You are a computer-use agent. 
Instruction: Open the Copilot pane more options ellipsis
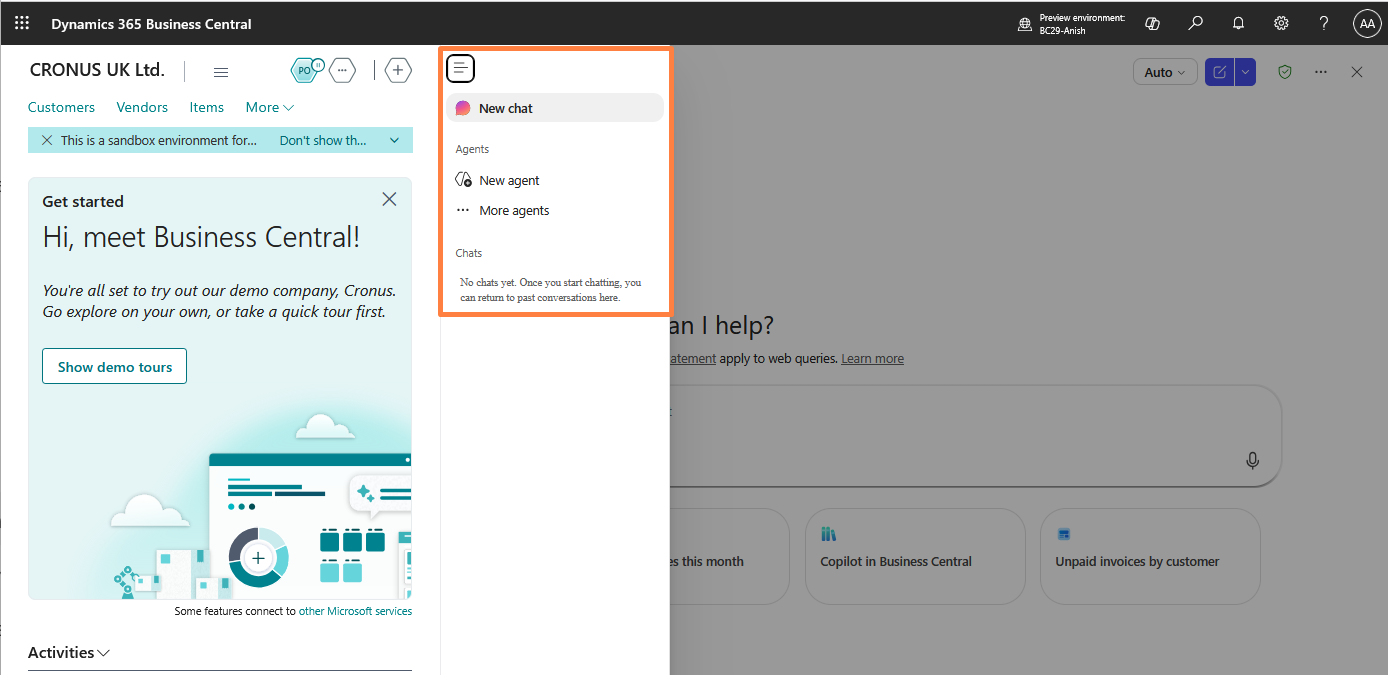pyautogui.click(x=1321, y=72)
